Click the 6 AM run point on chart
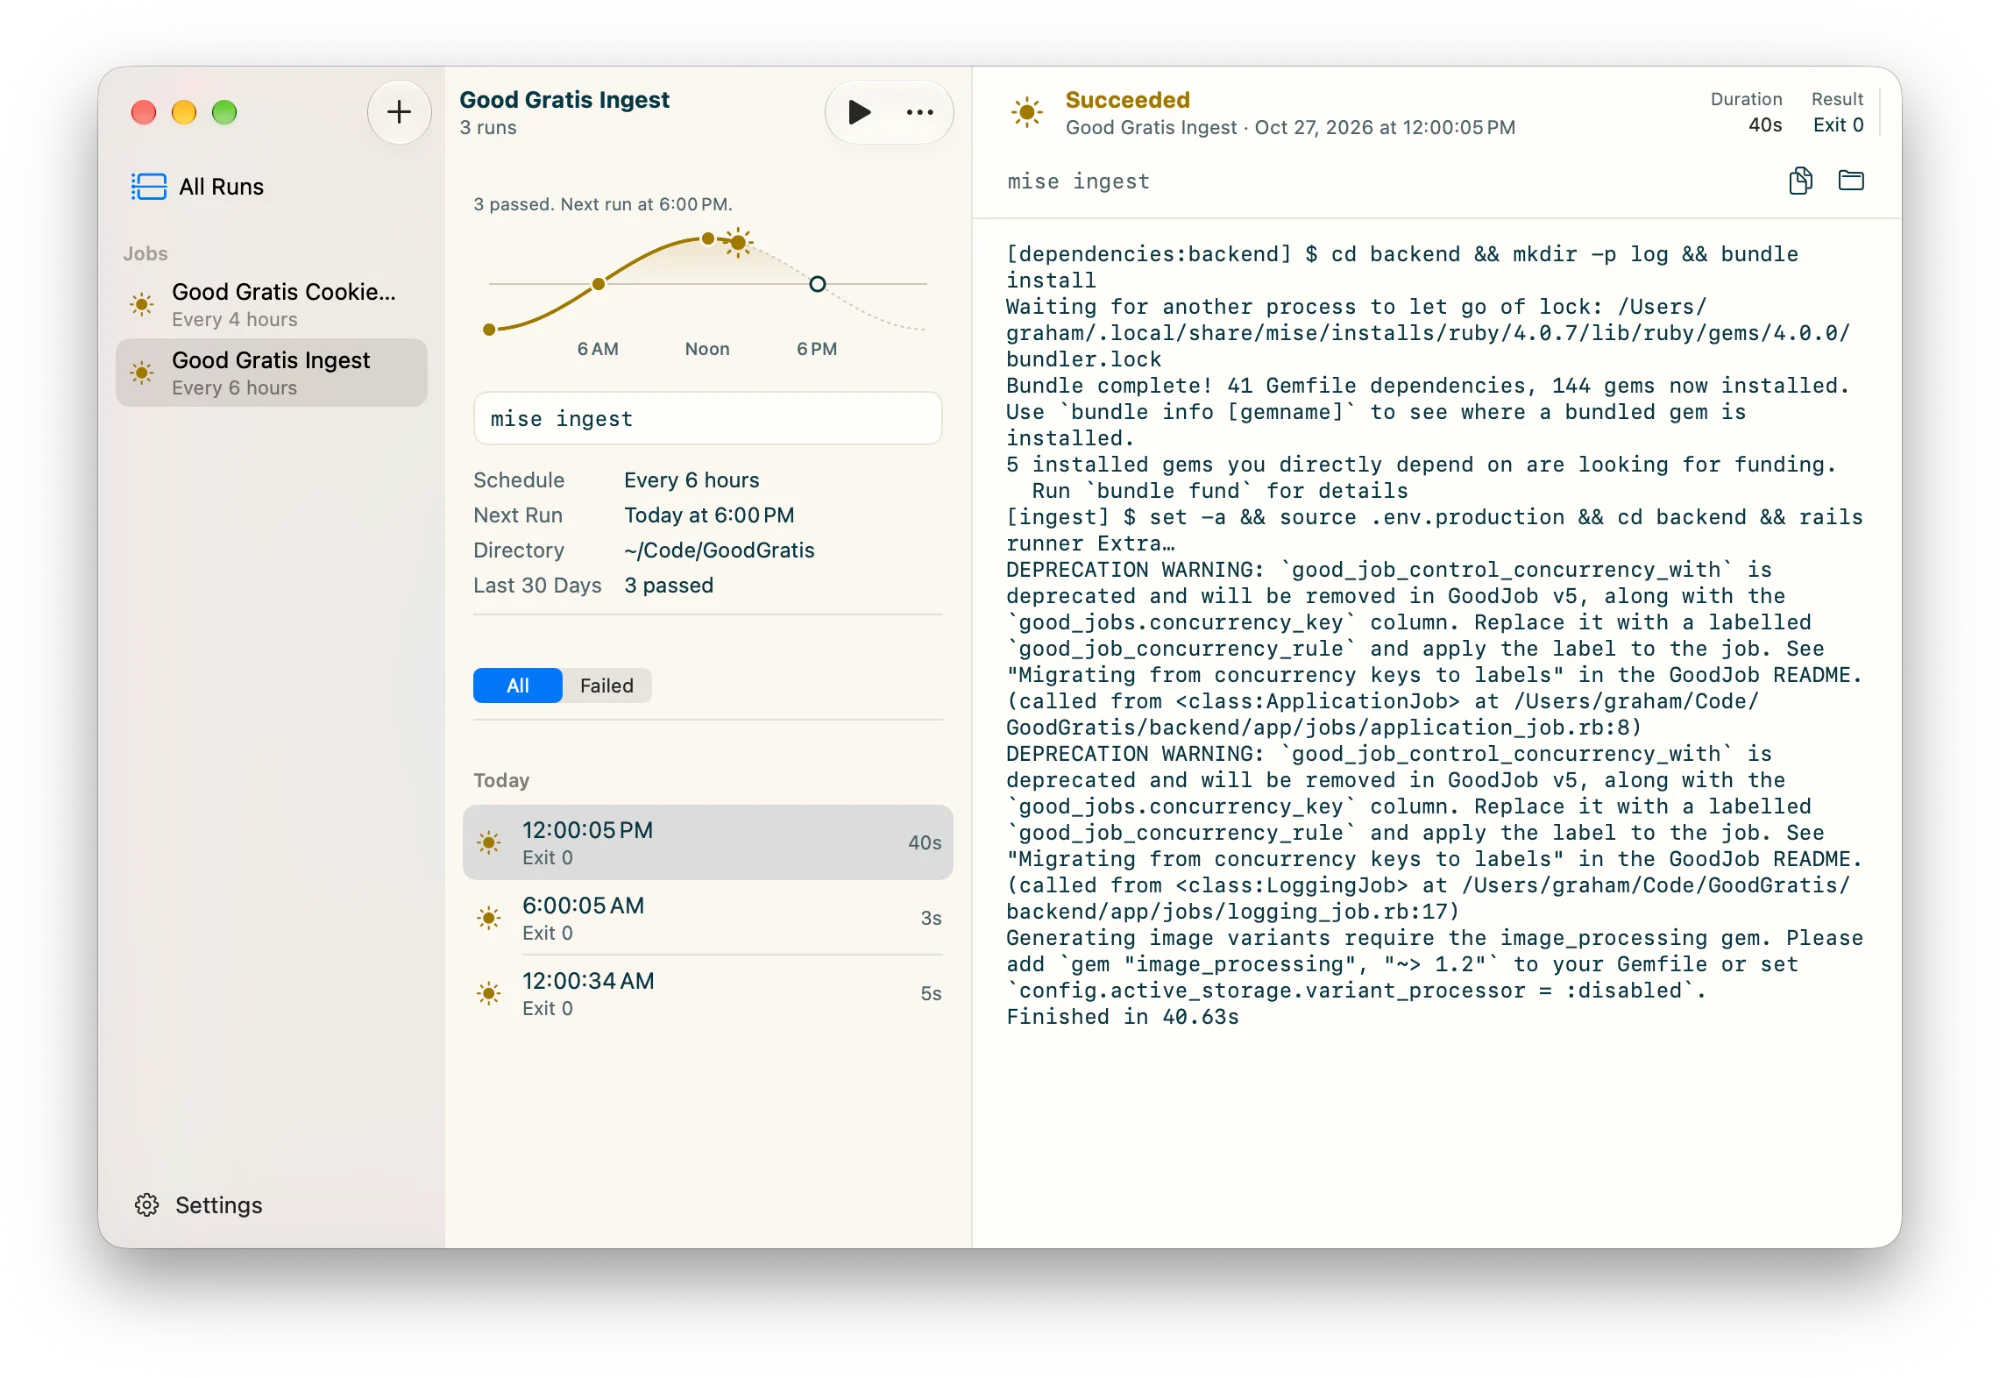 [598, 284]
